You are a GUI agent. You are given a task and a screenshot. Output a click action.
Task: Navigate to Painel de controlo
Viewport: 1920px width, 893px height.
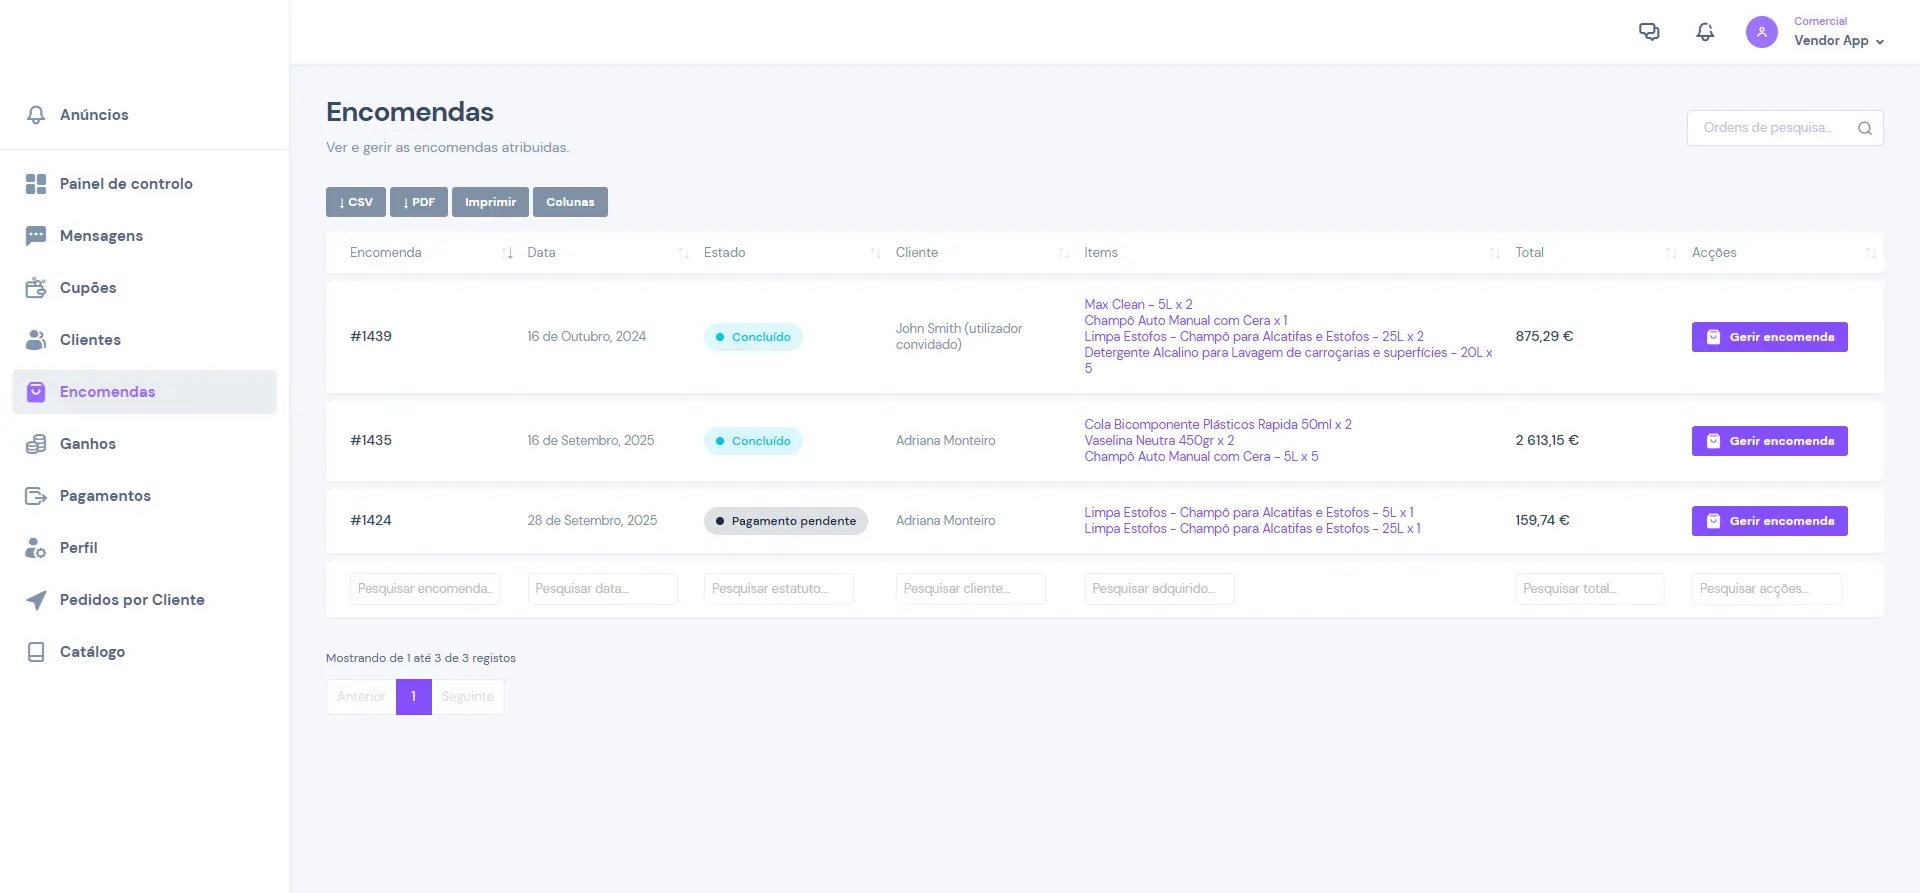coord(126,184)
